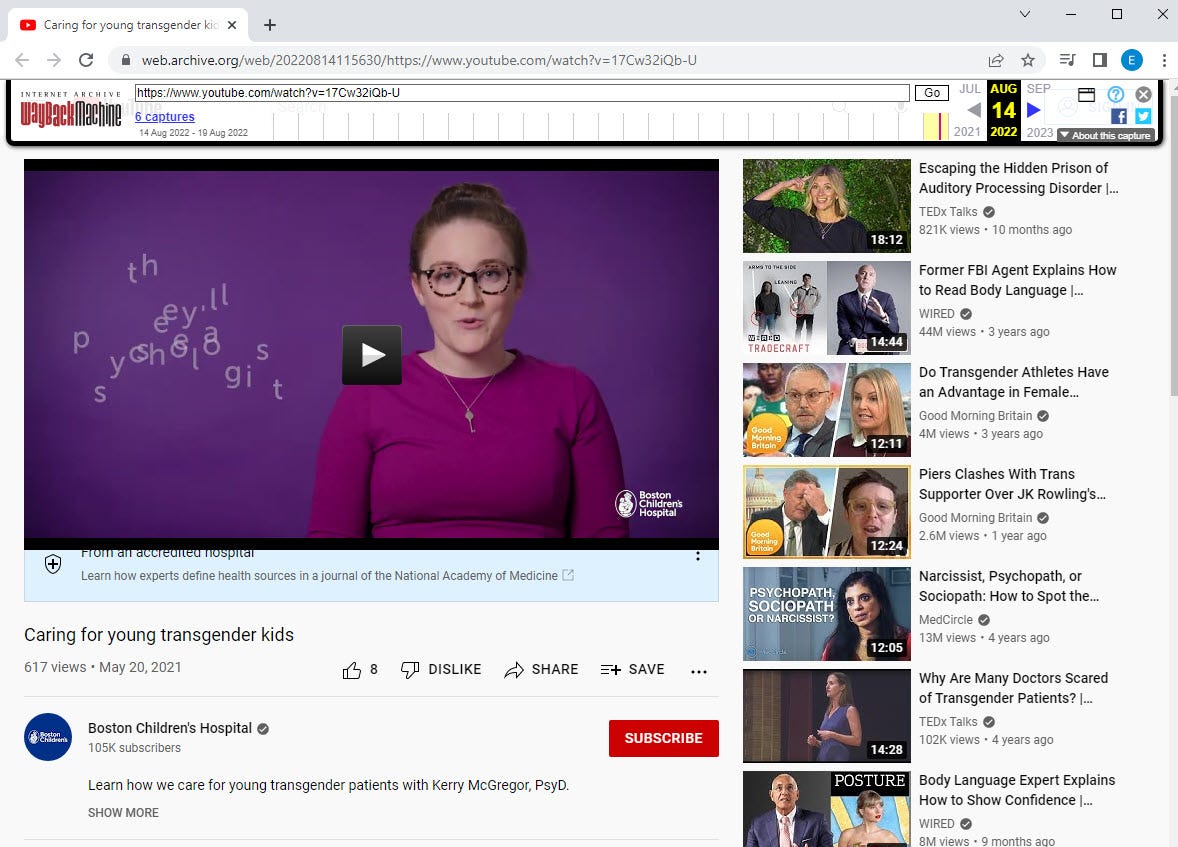1178x847 pixels.
Task: Open the health info panel's vertical dots menu
Action: pos(698,556)
